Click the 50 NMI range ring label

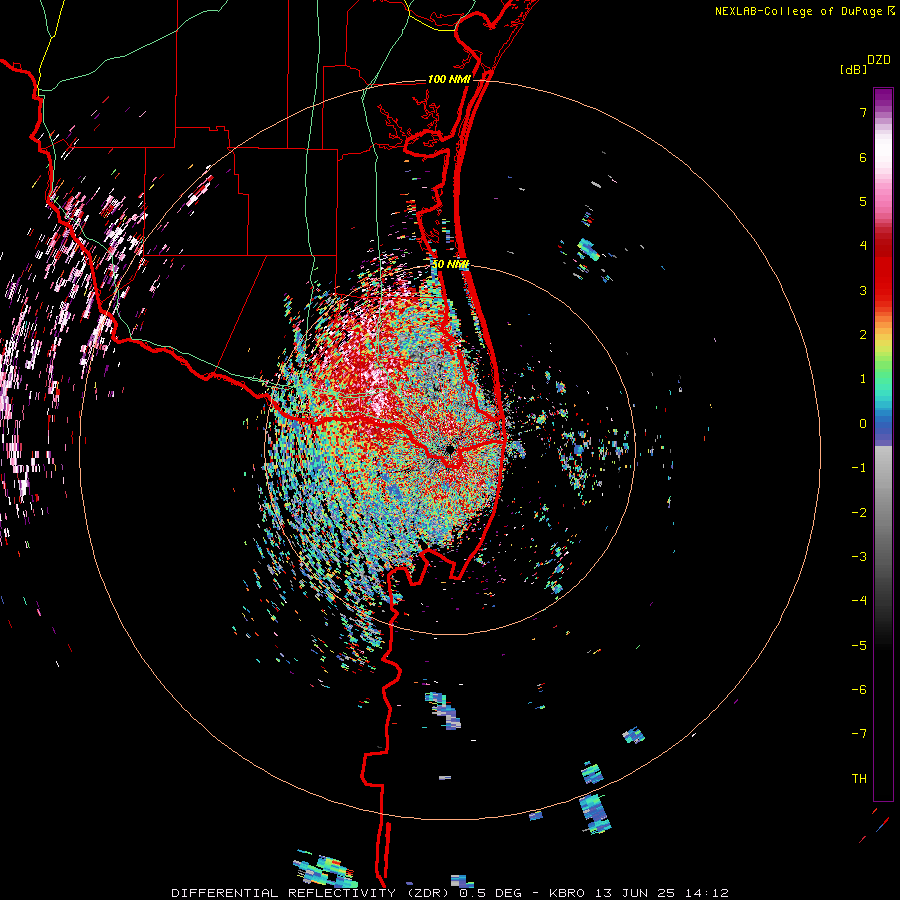tap(450, 265)
